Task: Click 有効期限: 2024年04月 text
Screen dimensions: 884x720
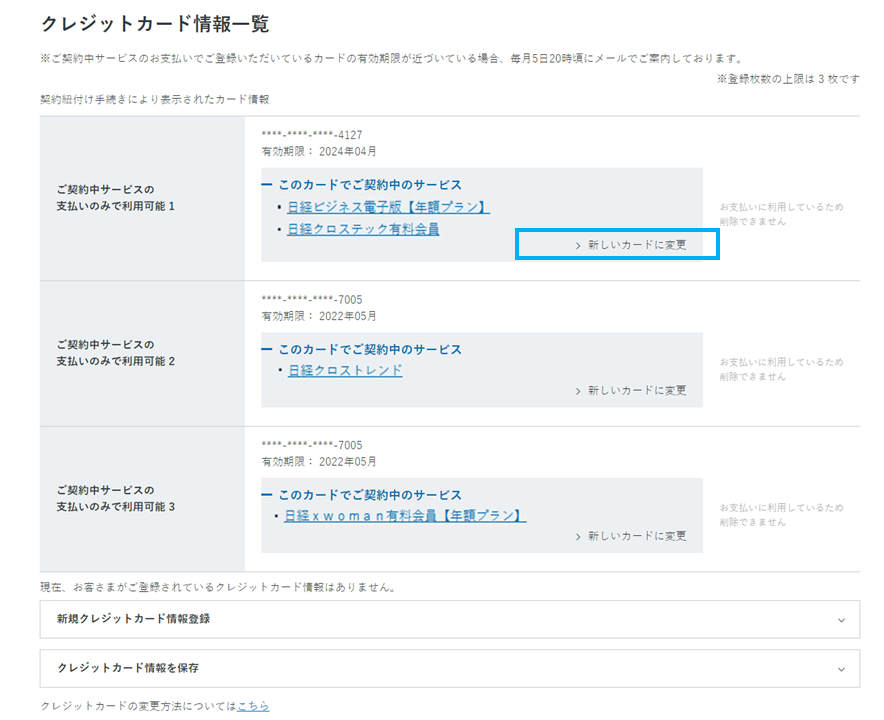Action: [x=319, y=152]
